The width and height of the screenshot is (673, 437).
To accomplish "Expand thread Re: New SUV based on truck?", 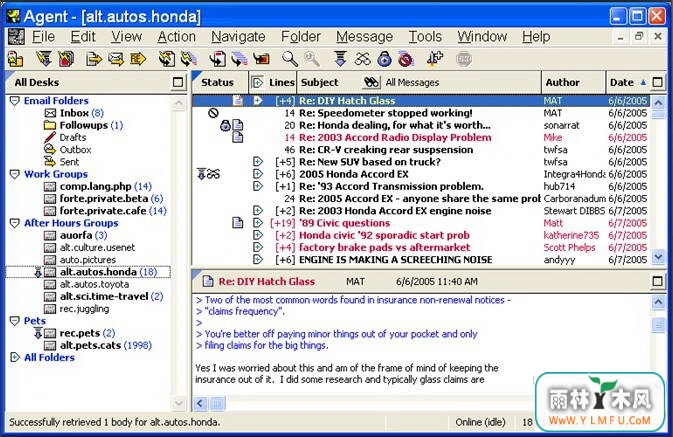I will point(258,162).
